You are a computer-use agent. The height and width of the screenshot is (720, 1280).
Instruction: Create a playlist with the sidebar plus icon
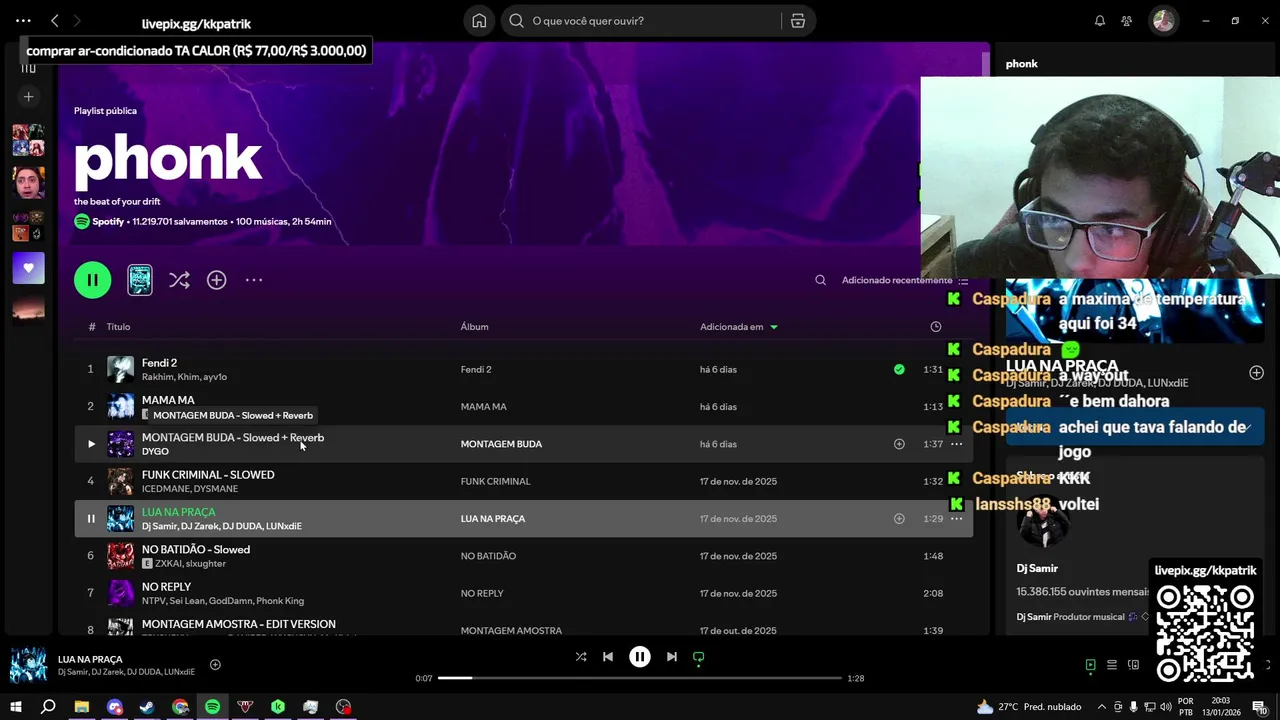point(28,97)
